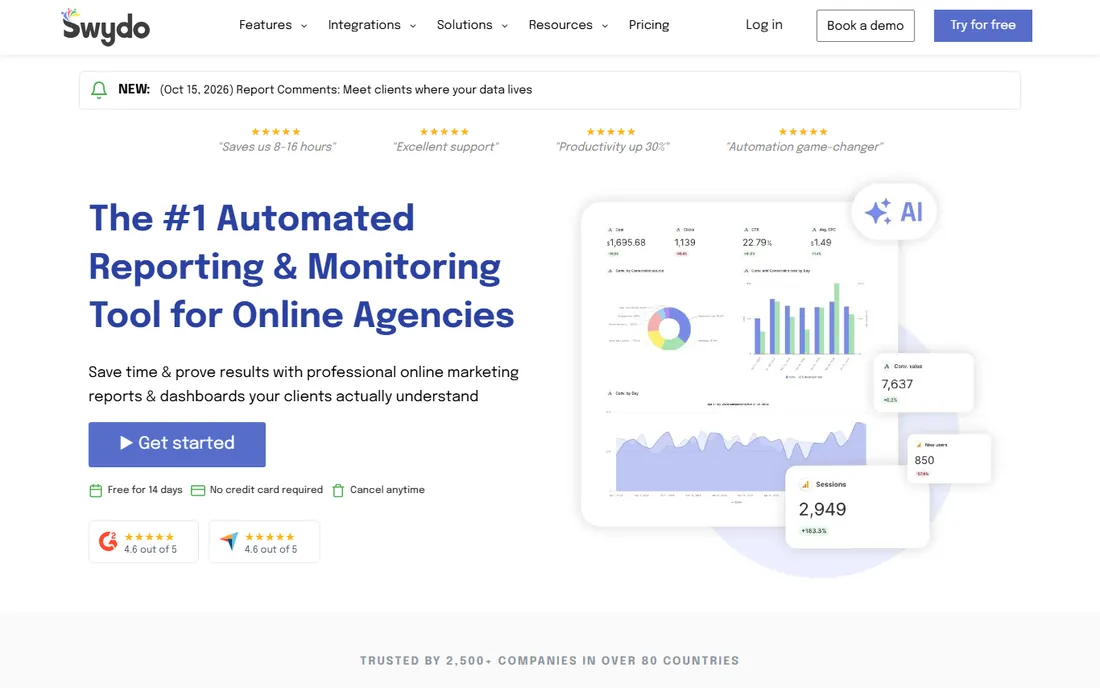
Task: Click the AI sparkle badge
Action: point(894,212)
